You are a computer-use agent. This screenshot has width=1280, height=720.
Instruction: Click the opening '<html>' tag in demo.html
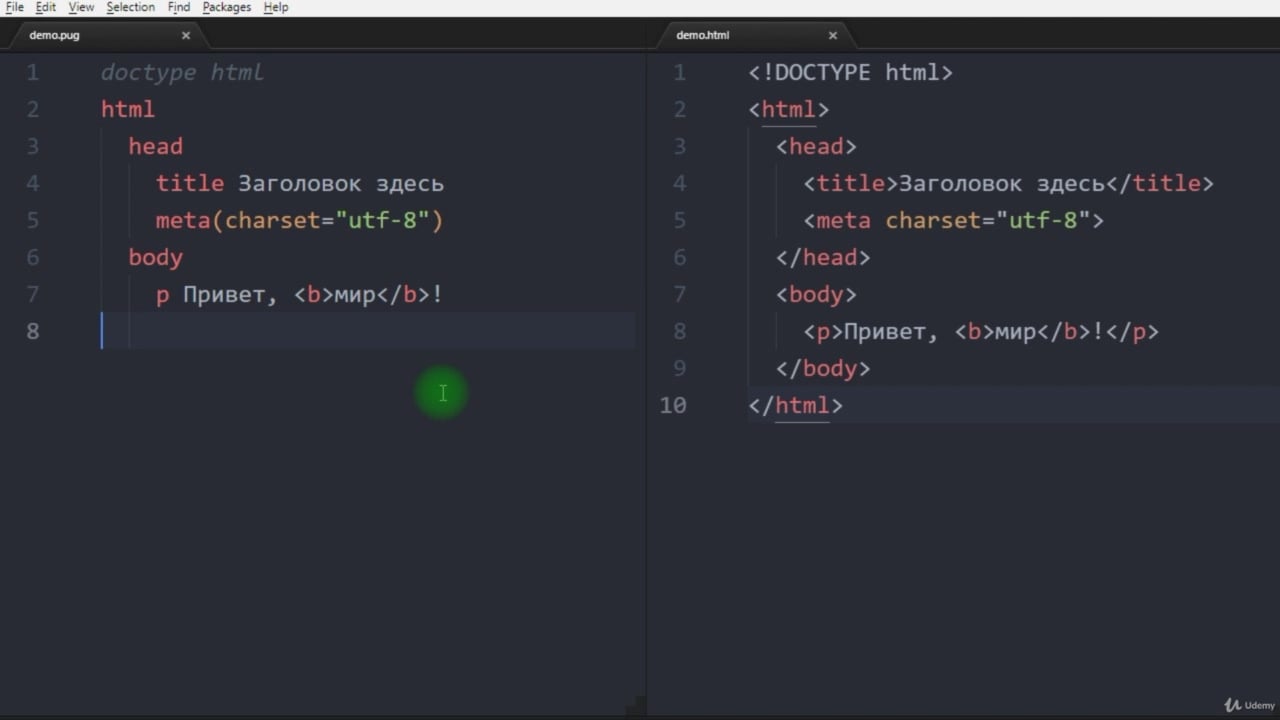(789, 110)
